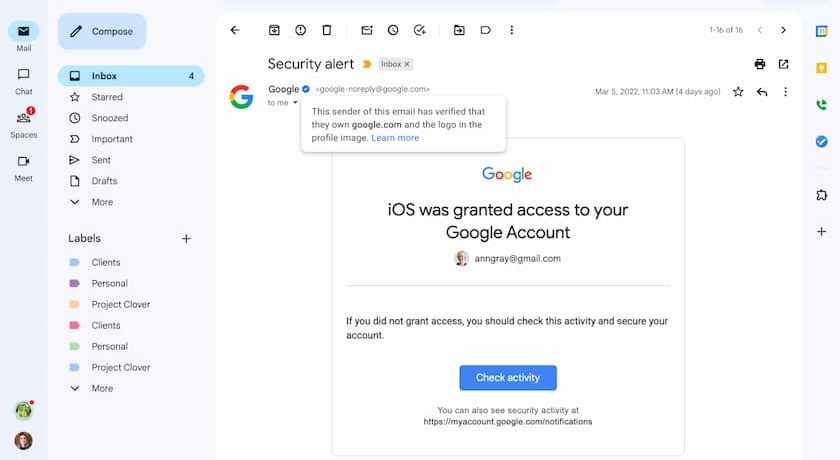This screenshot has height=460, width=840.
Task: Open the Sent folder
Action: click(101, 160)
